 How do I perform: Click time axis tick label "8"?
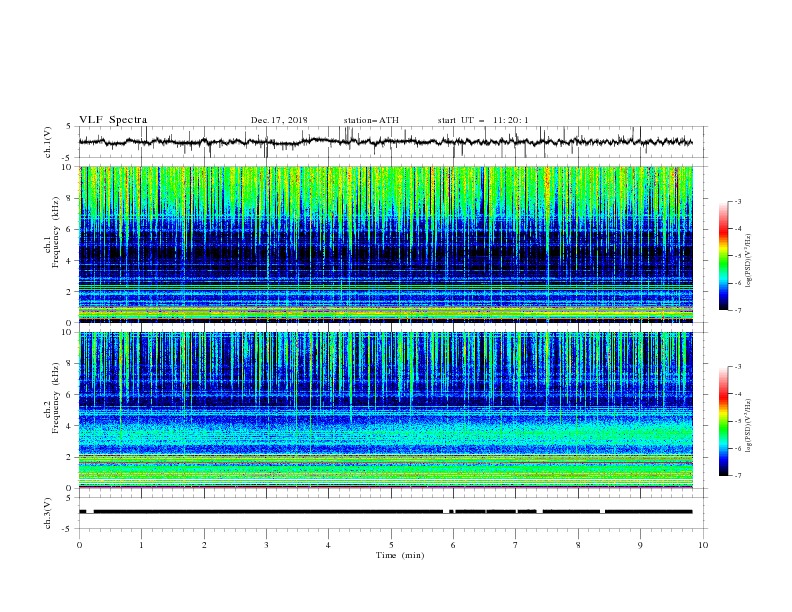(x=578, y=545)
